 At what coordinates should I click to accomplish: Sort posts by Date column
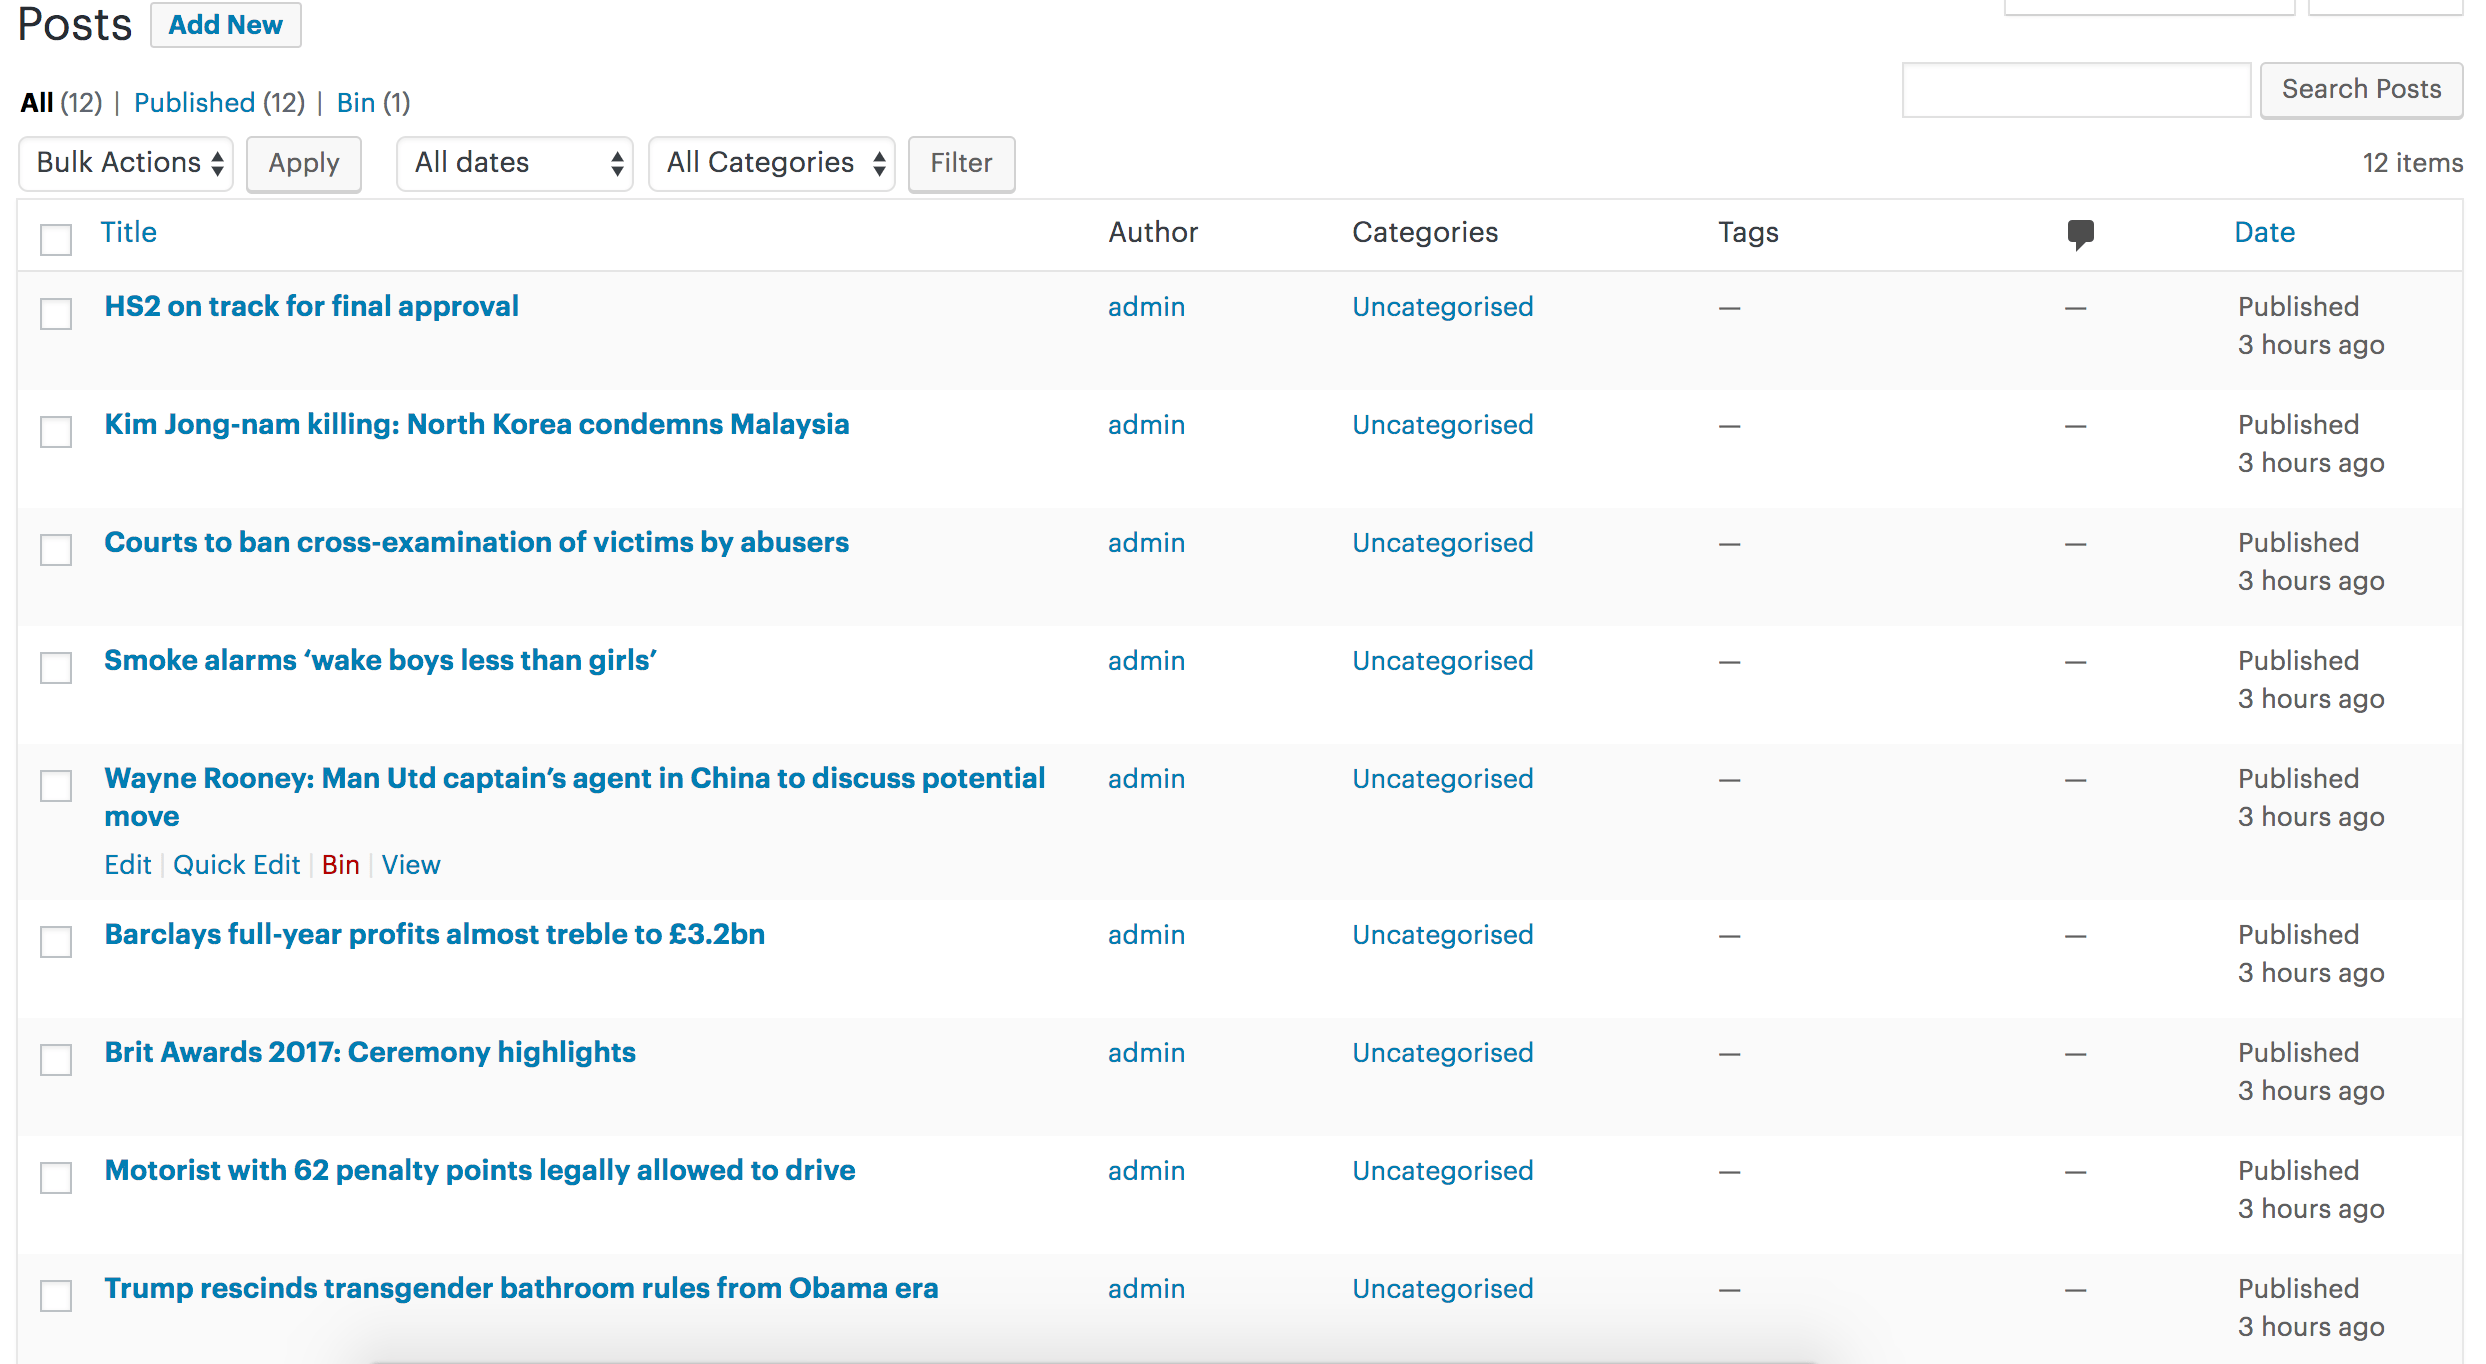pyautogui.click(x=2264, y=232)
